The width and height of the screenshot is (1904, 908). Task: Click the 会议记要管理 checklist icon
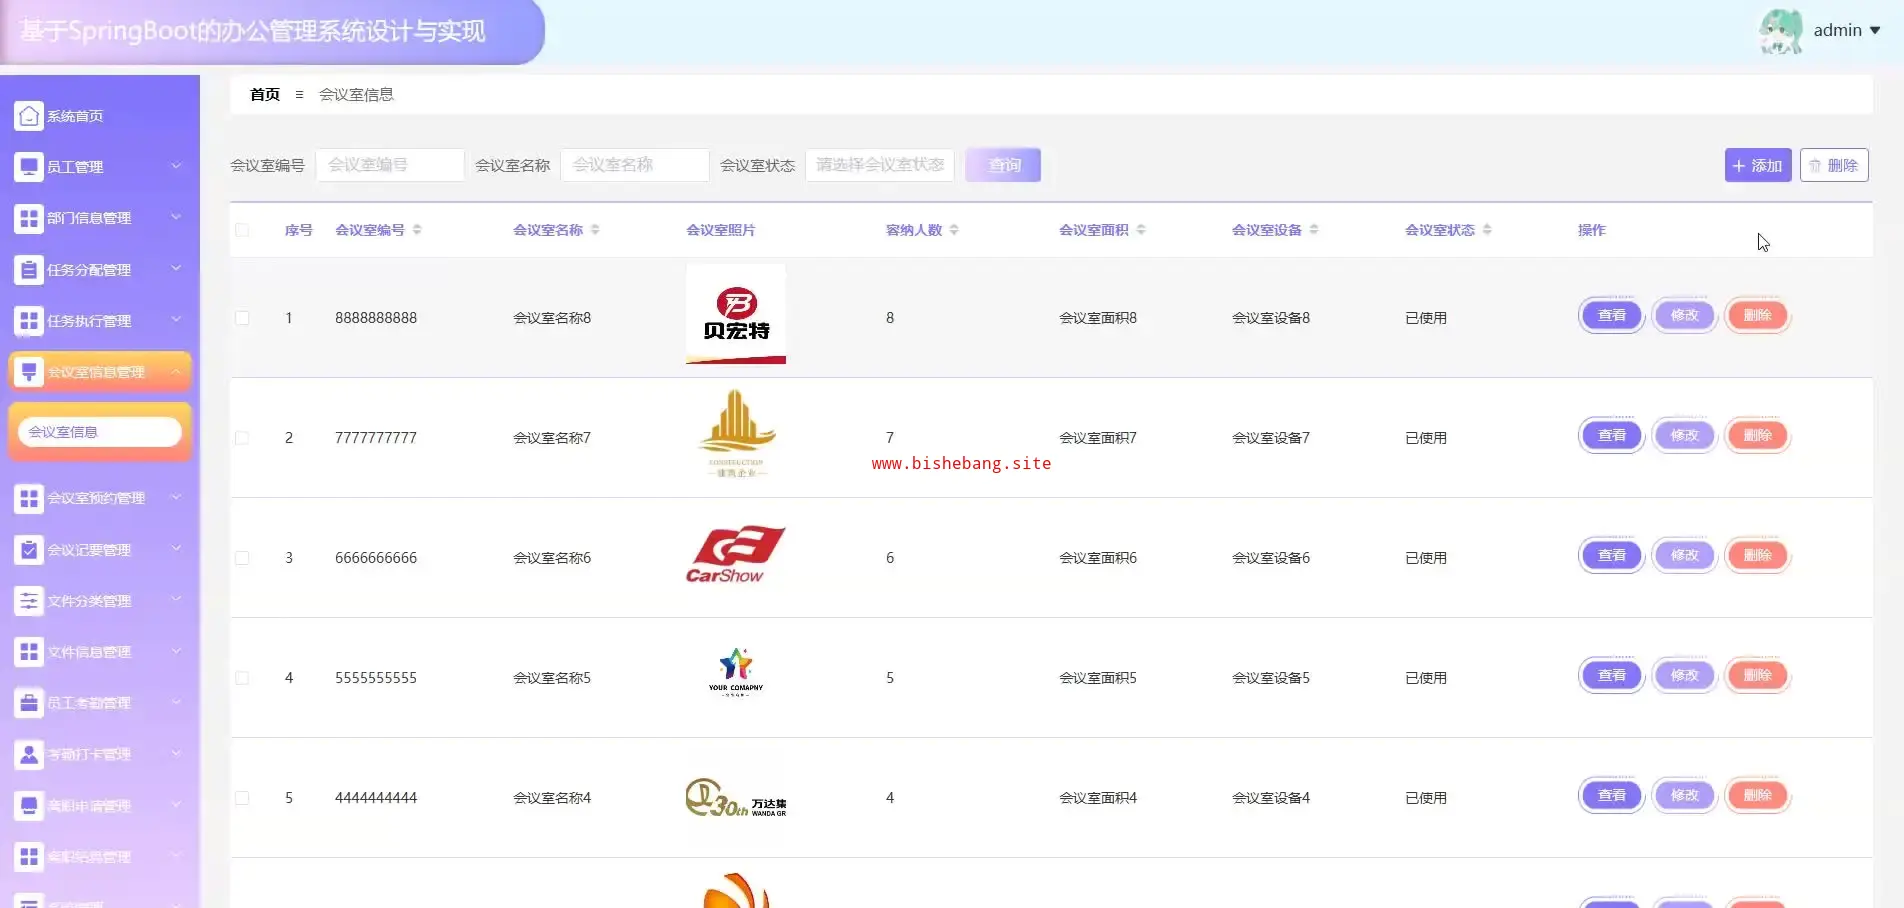29,550
